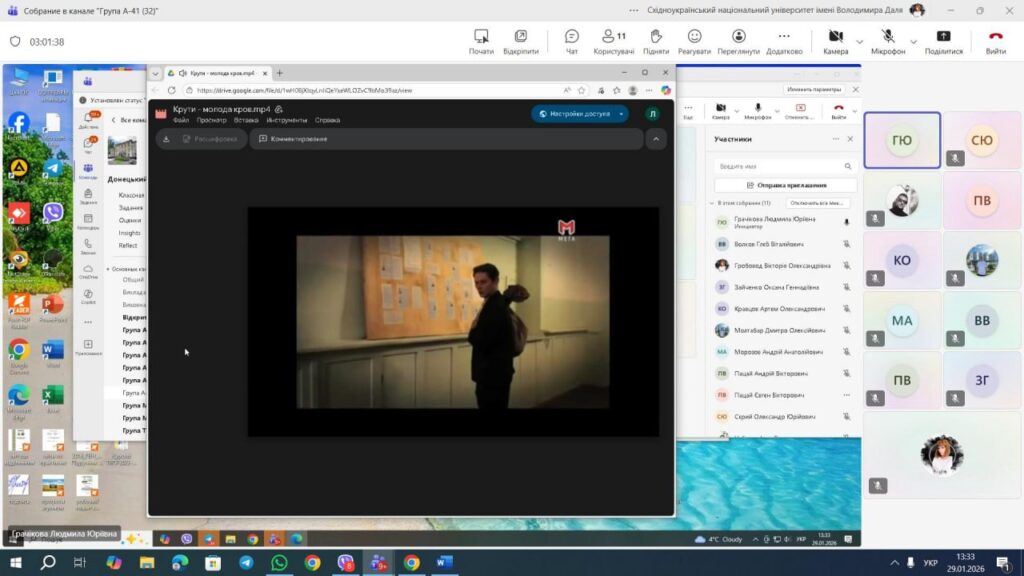Click the Windows taskbar search icon
The height and width of the screenshot is (576, 1024).
(x=47, y=563)
